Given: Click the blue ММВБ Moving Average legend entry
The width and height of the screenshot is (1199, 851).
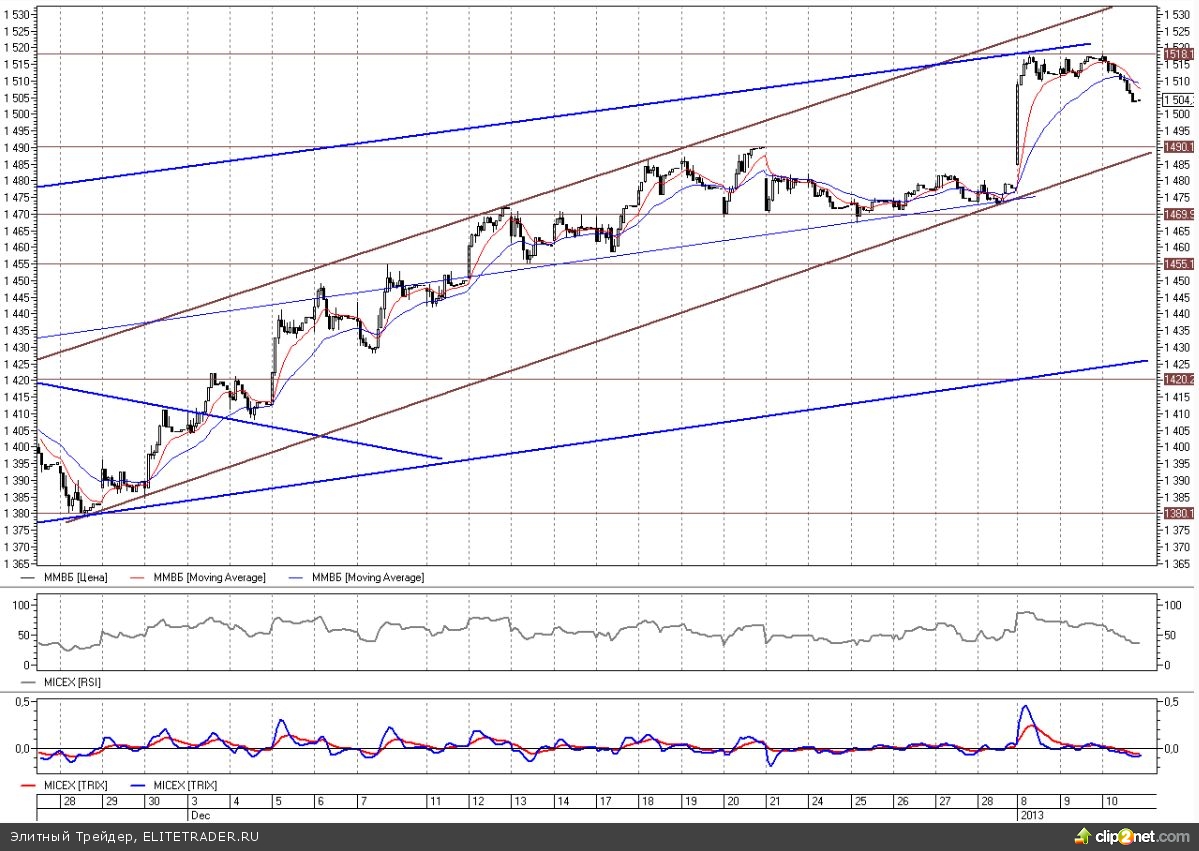Looking at the screenshot, I should pyautogui.click(x=365, y=578).
